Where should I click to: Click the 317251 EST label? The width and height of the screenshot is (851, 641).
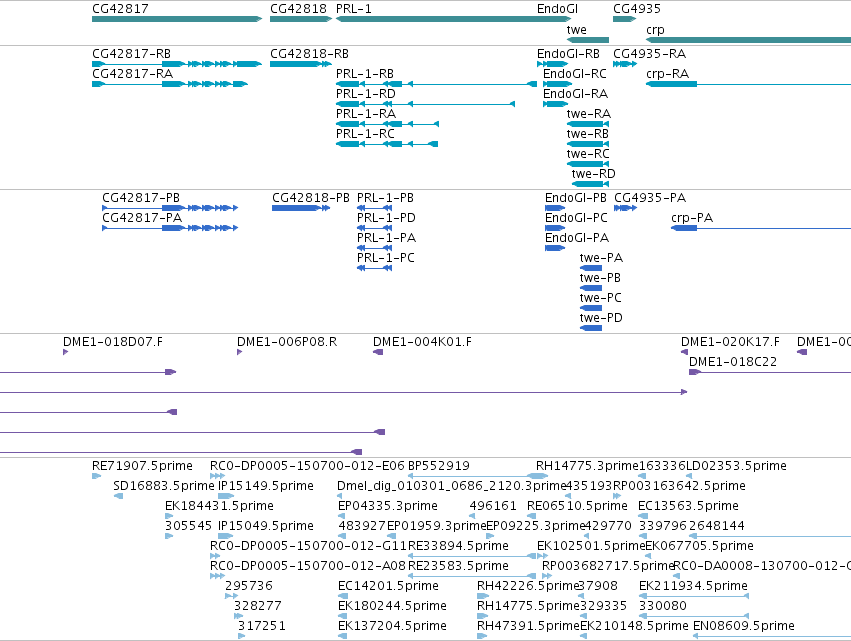(262, 626)
